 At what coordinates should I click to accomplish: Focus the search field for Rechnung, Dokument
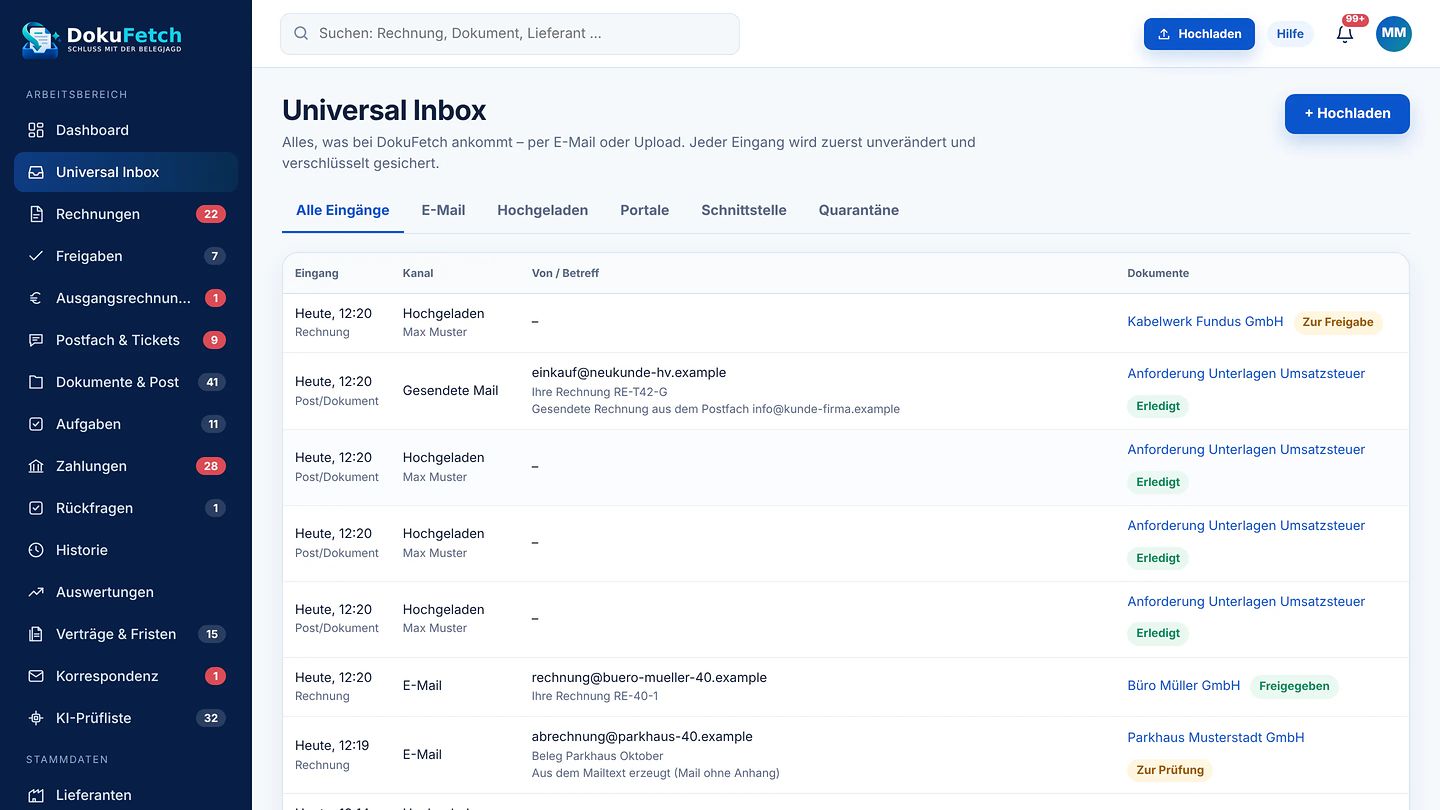(x=510, y=33)
